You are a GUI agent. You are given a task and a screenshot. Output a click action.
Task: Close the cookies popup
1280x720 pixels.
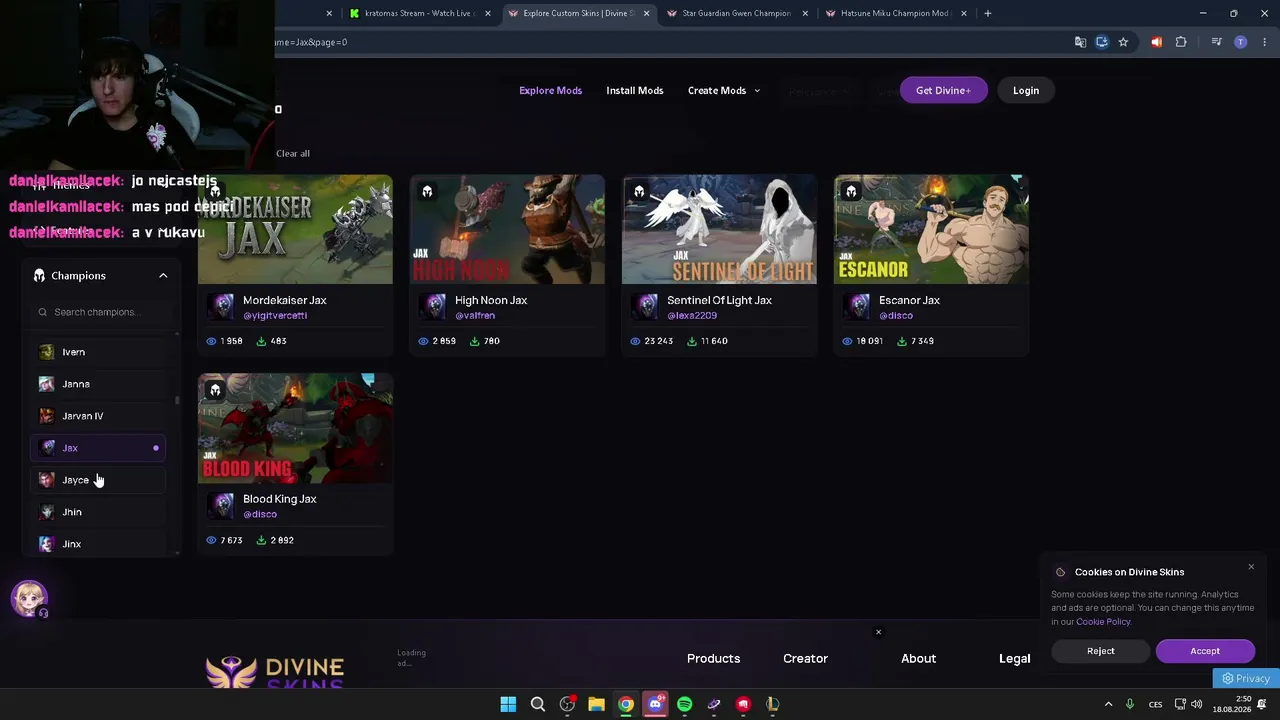click(1250, 567)
